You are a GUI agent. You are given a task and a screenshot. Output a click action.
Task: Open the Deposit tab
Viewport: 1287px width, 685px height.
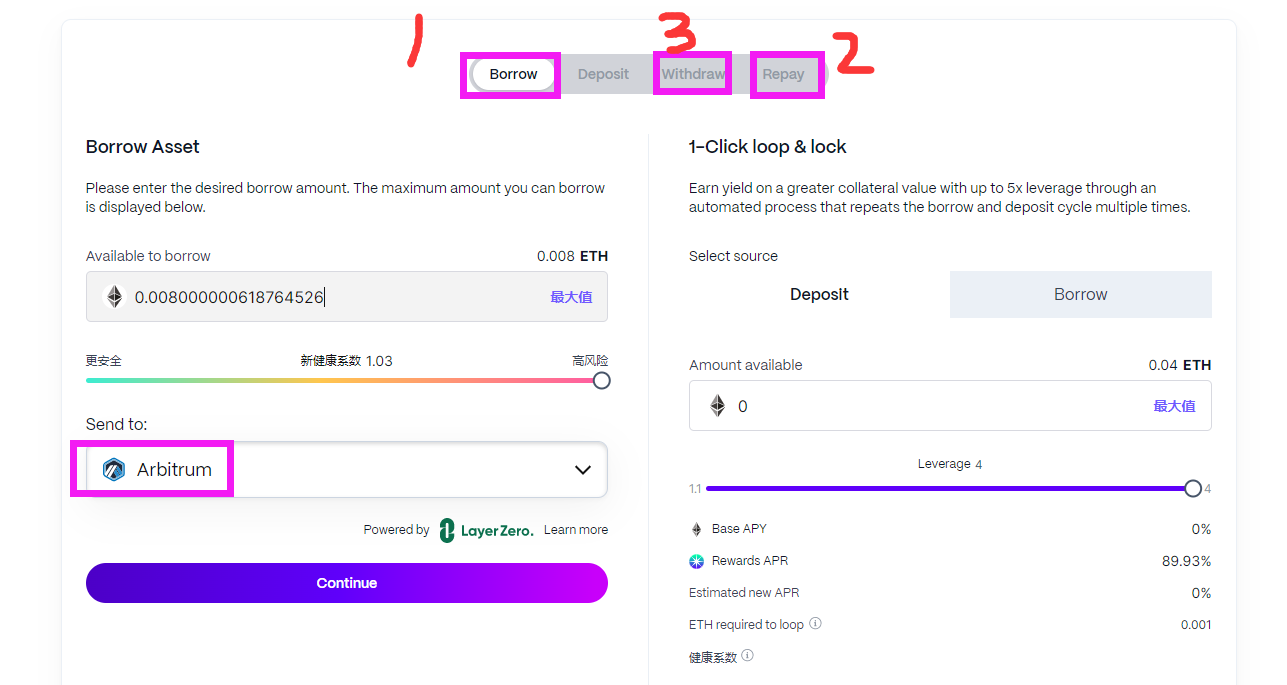603,74
